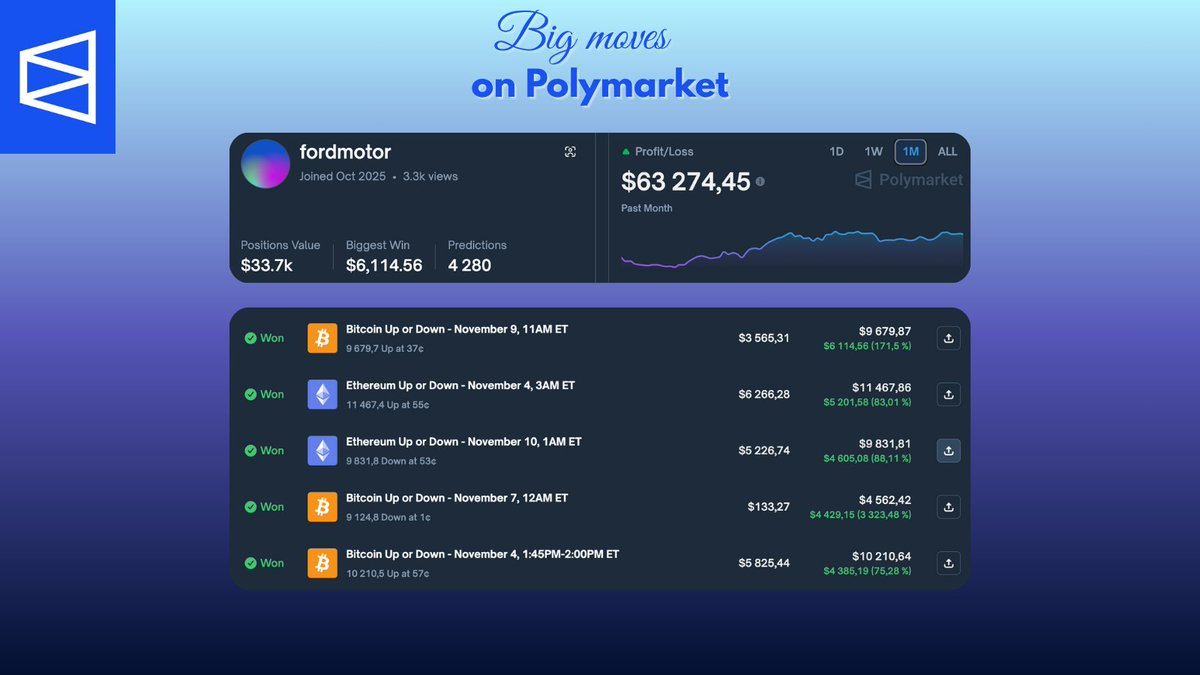Viewport: 1200px width, 675px height.
Task: Click the blue logo in the corner
Action: [57, 77]
